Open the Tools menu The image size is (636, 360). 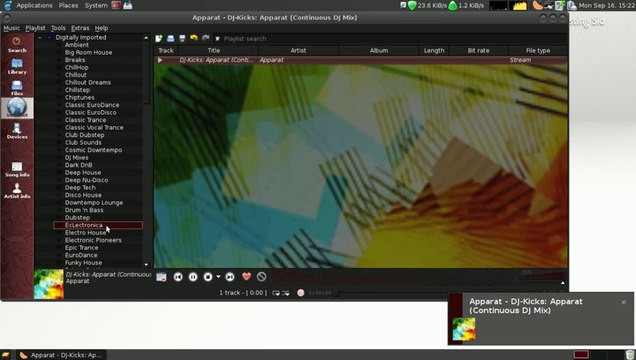click(58, 28)
